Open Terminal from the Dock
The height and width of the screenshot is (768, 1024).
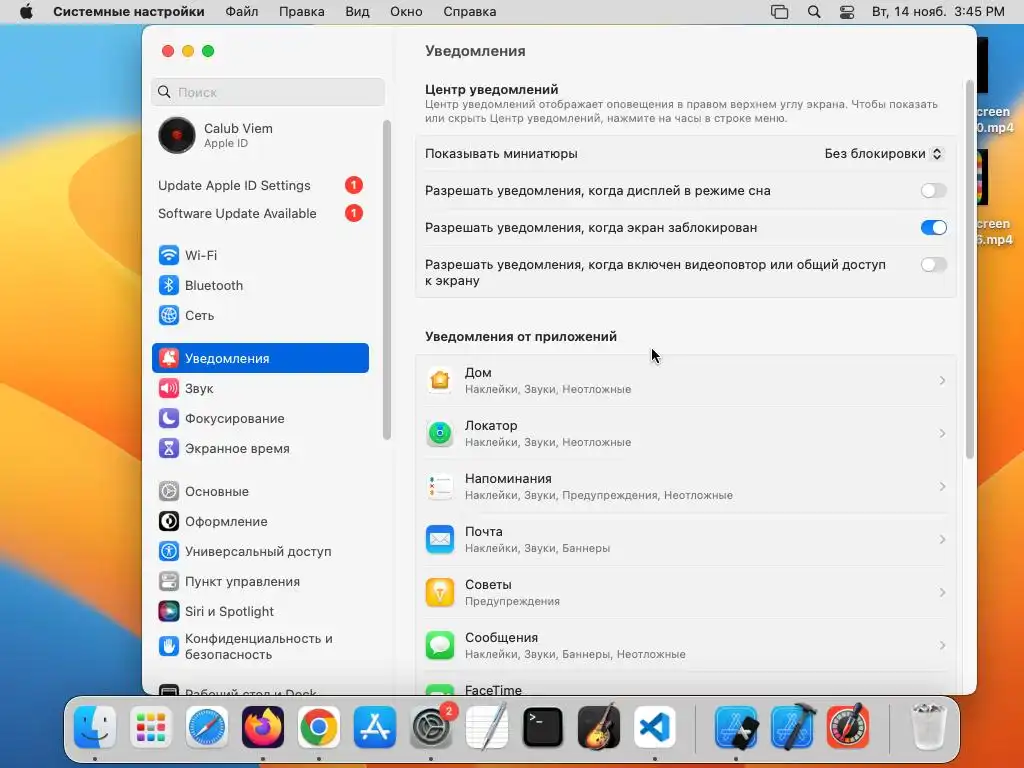pos(543,727)
